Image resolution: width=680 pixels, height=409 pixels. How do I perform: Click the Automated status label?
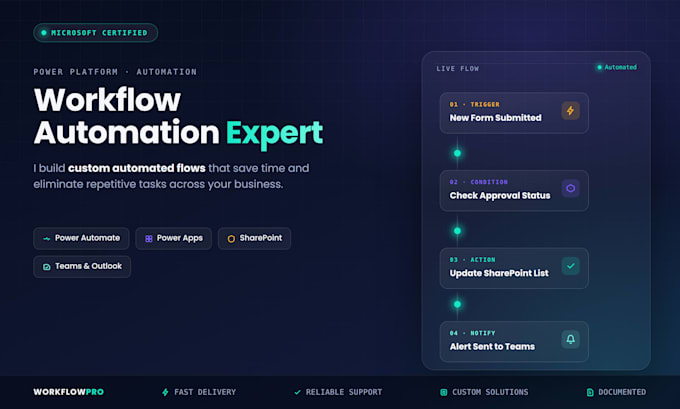[621, 67]
